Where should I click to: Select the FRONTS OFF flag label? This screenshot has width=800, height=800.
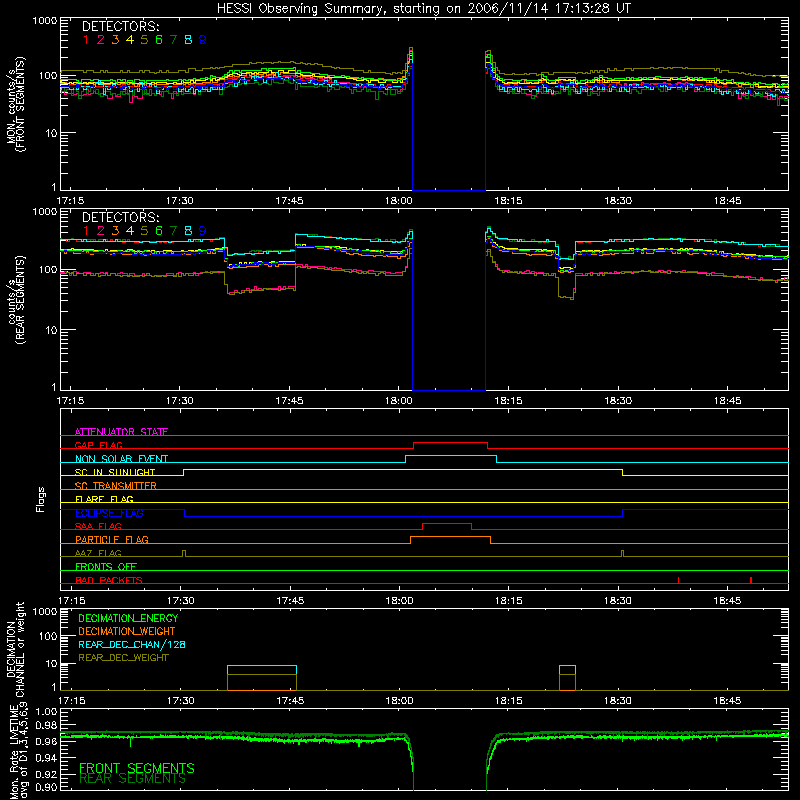[106, 567]
